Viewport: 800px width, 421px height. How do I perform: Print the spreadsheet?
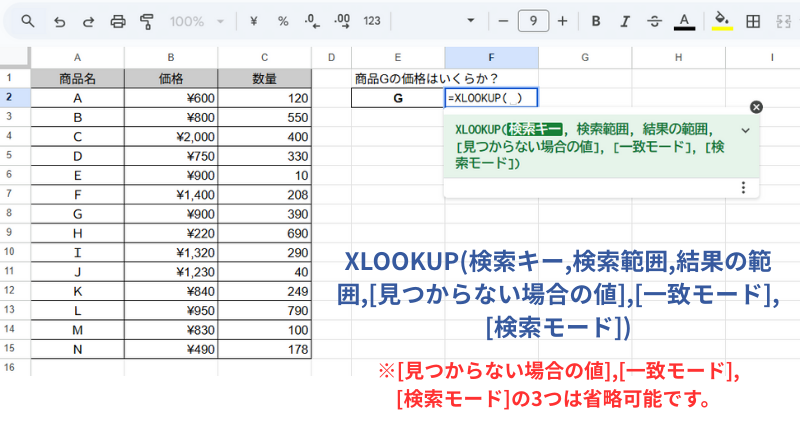(x=118, y=21)
